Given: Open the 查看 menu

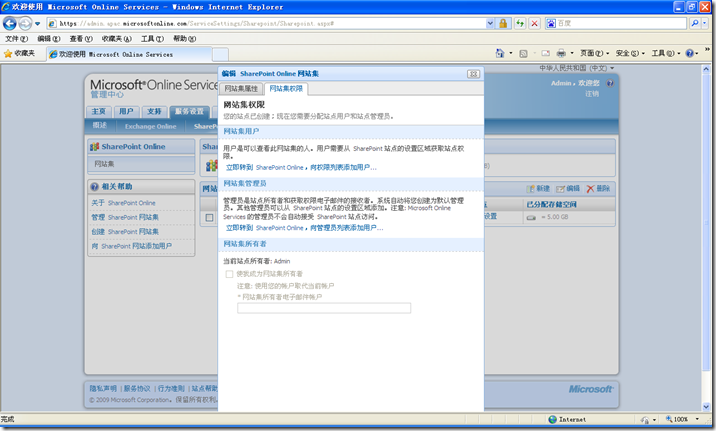Looking at the screenshot, I should [x=81, y=39].
